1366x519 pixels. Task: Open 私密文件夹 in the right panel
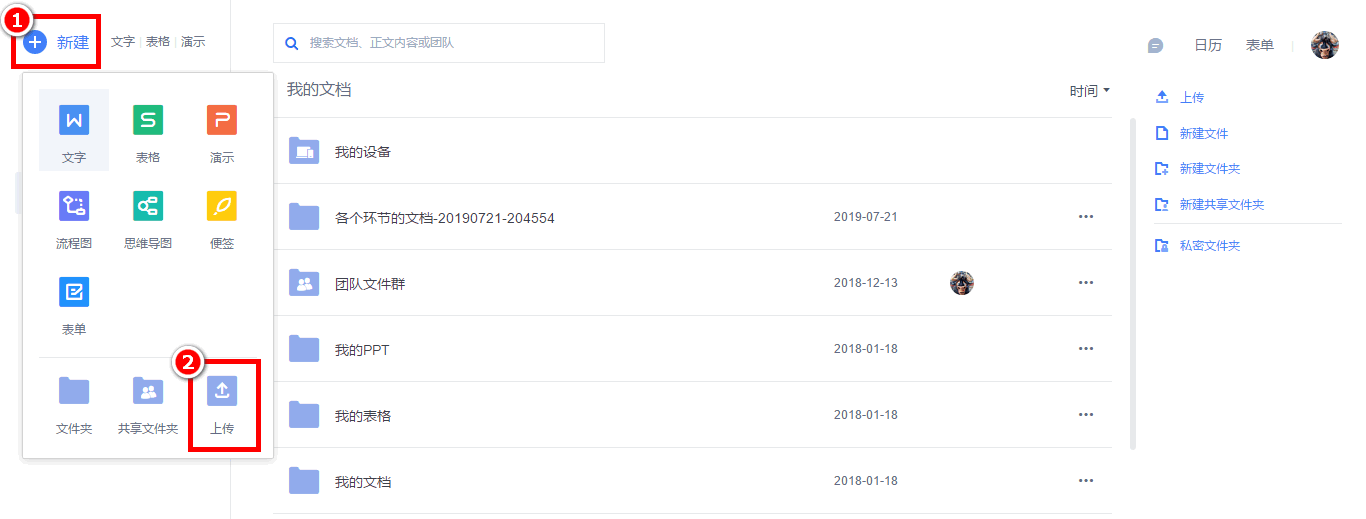[x=1209, y=246]
